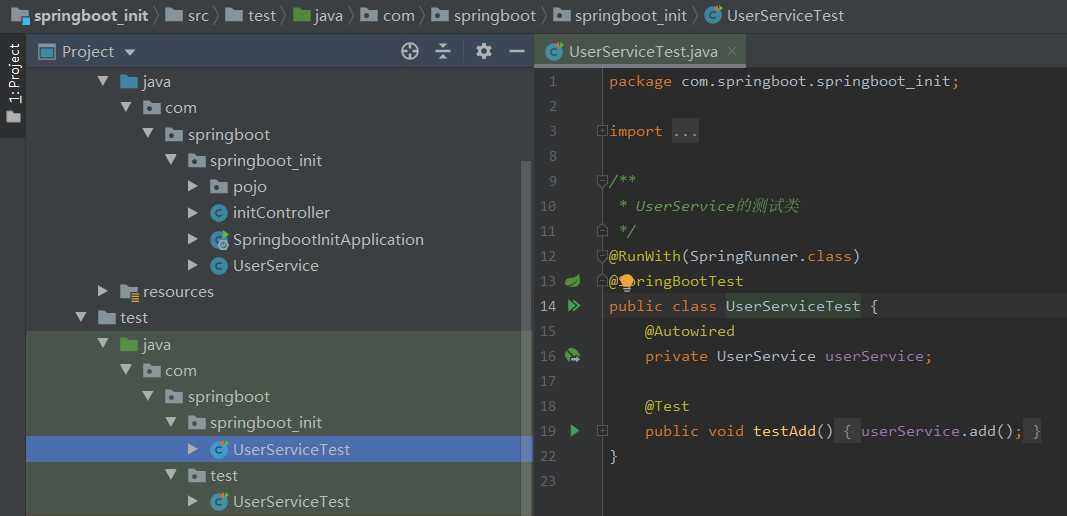Viewport: 1067px width, 516px height.
Task: Collapse the test springboot package
Action: tap(148, 396)
